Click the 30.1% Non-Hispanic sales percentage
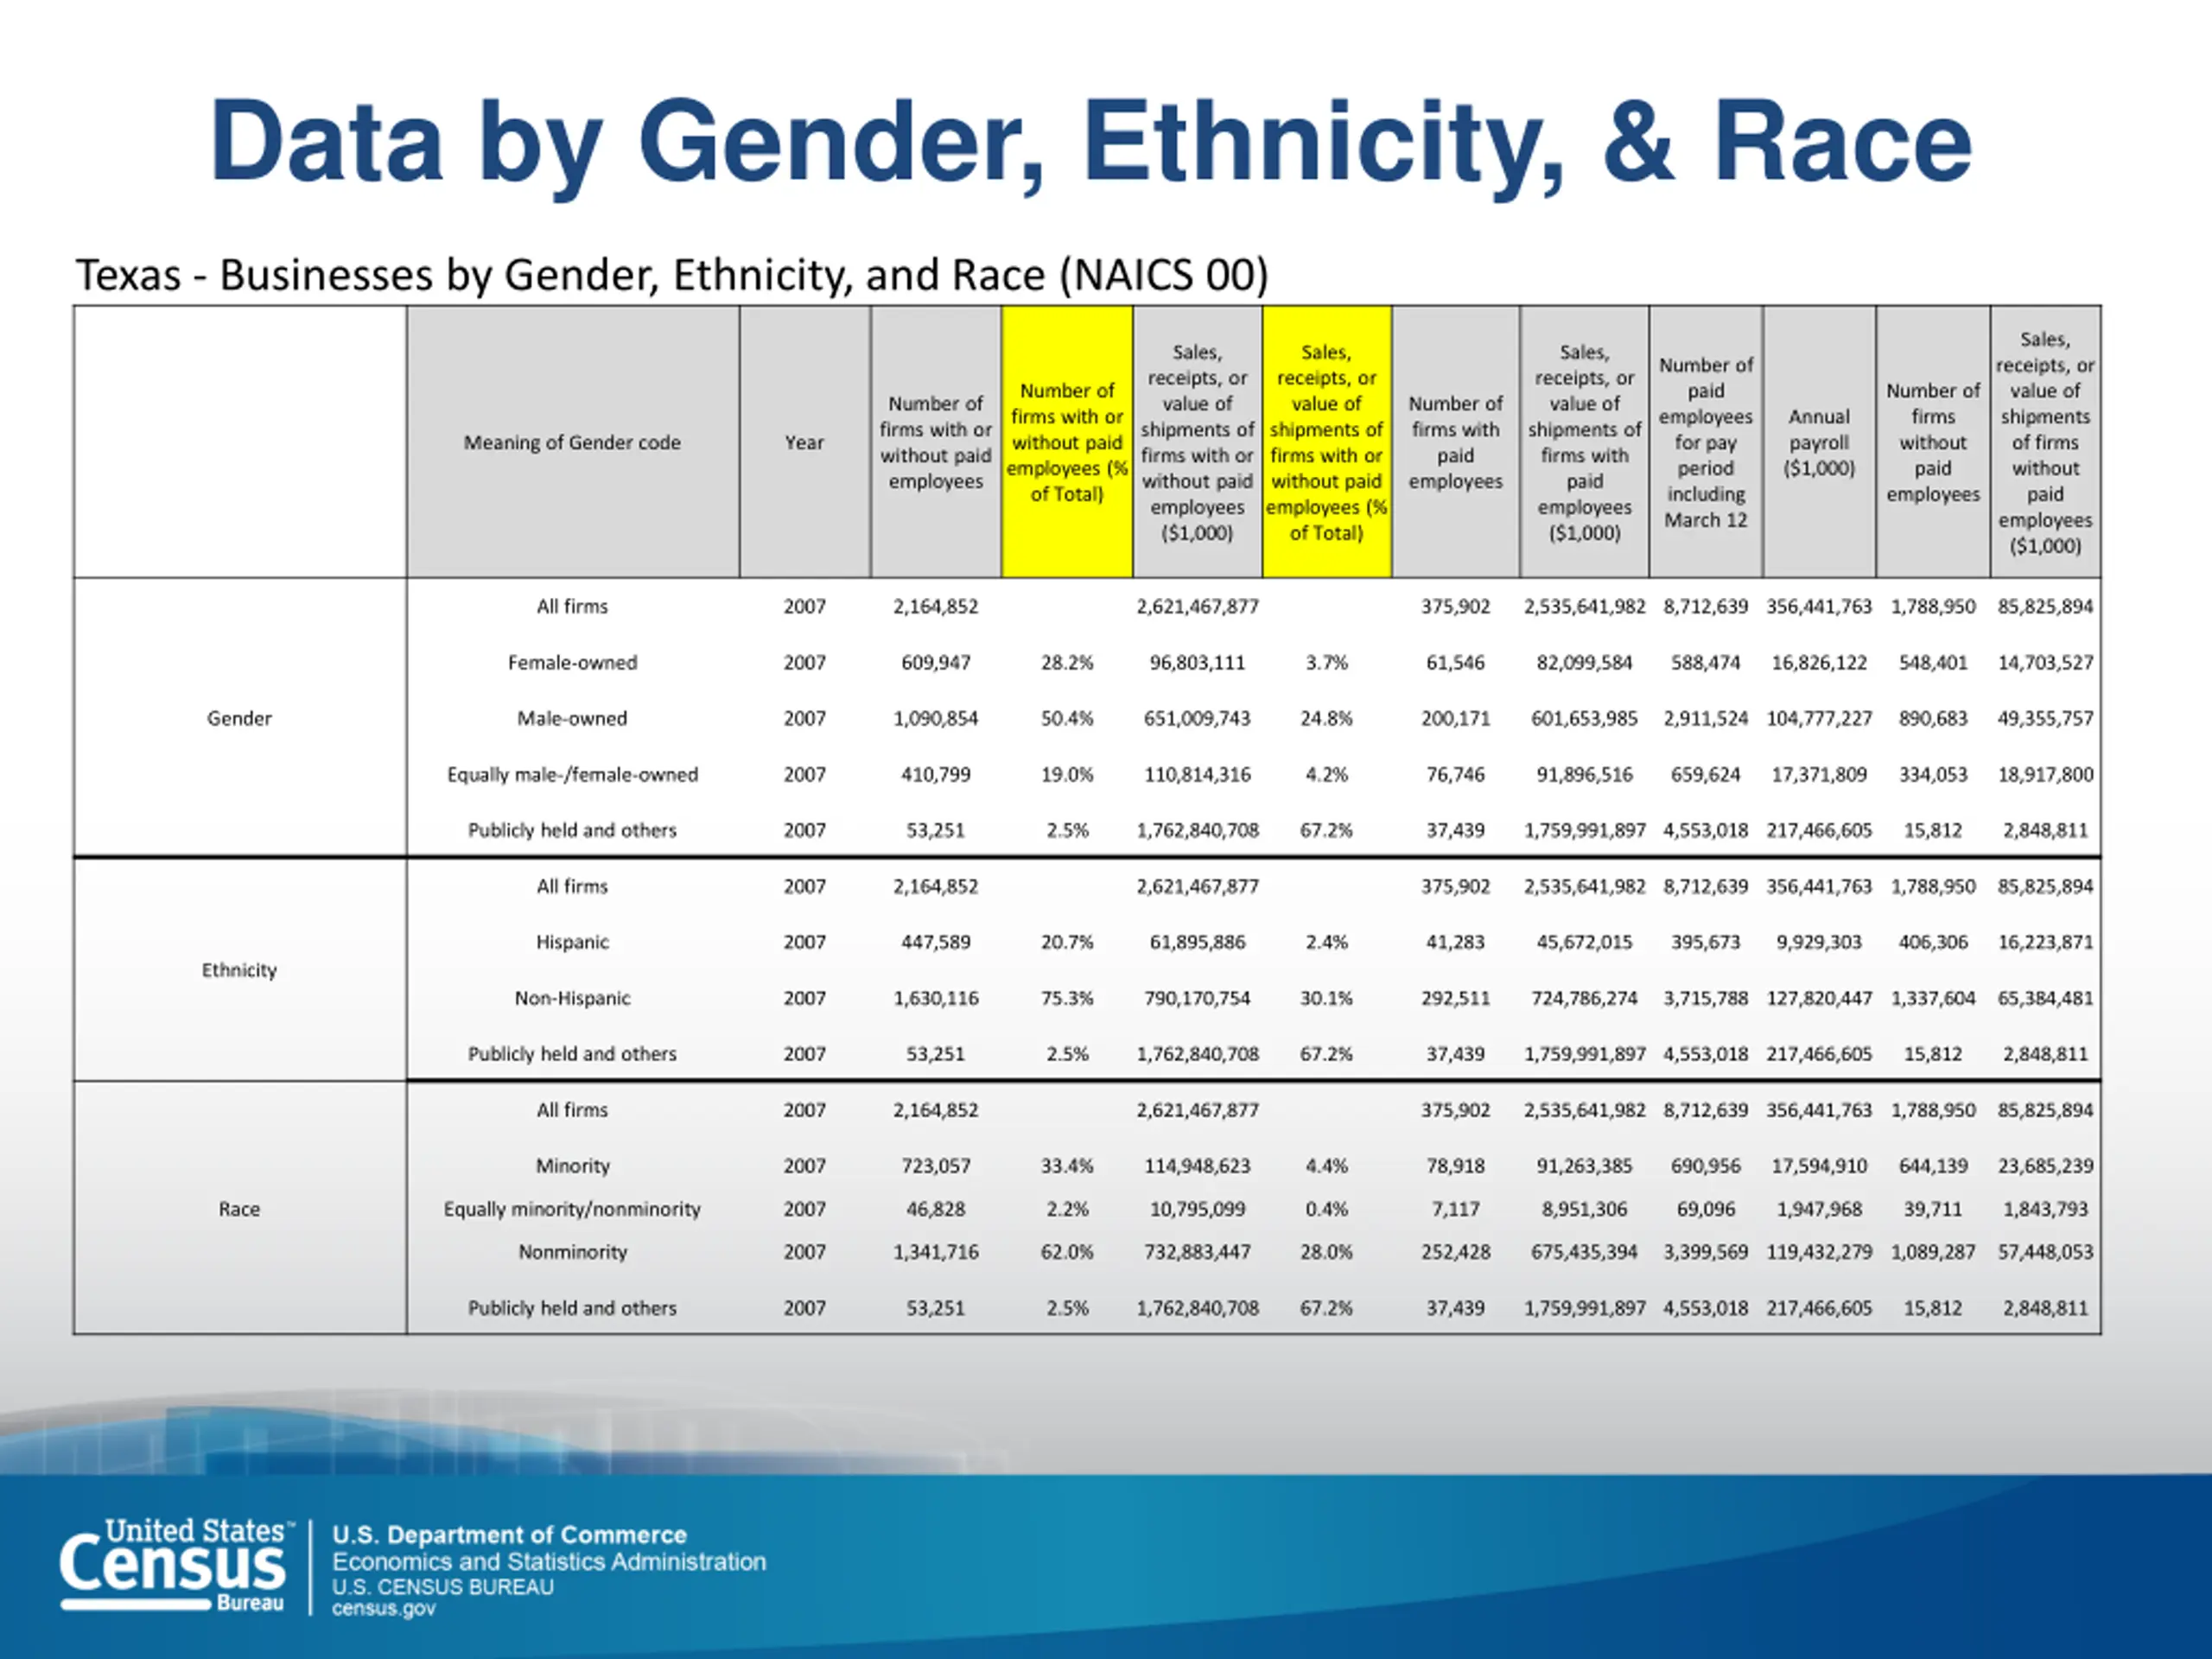This screenshot has width=2212, height=1659. coord(1326,998)
